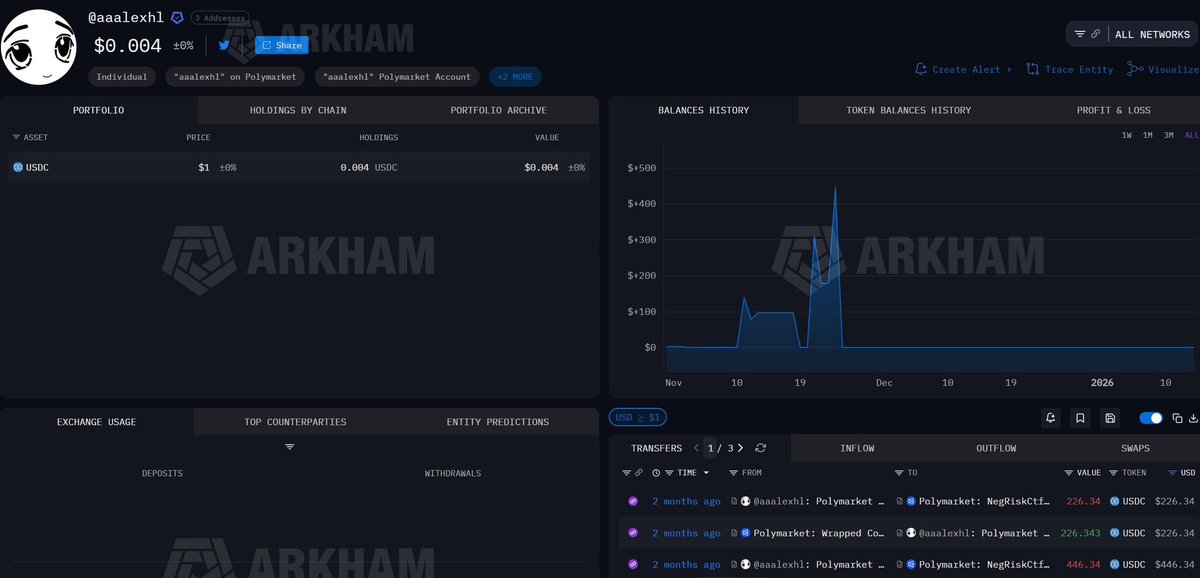Viewport: 1200px width, 578px height.
Task: Click the alert bell icon above transfers
Action: coord(1051,418)
